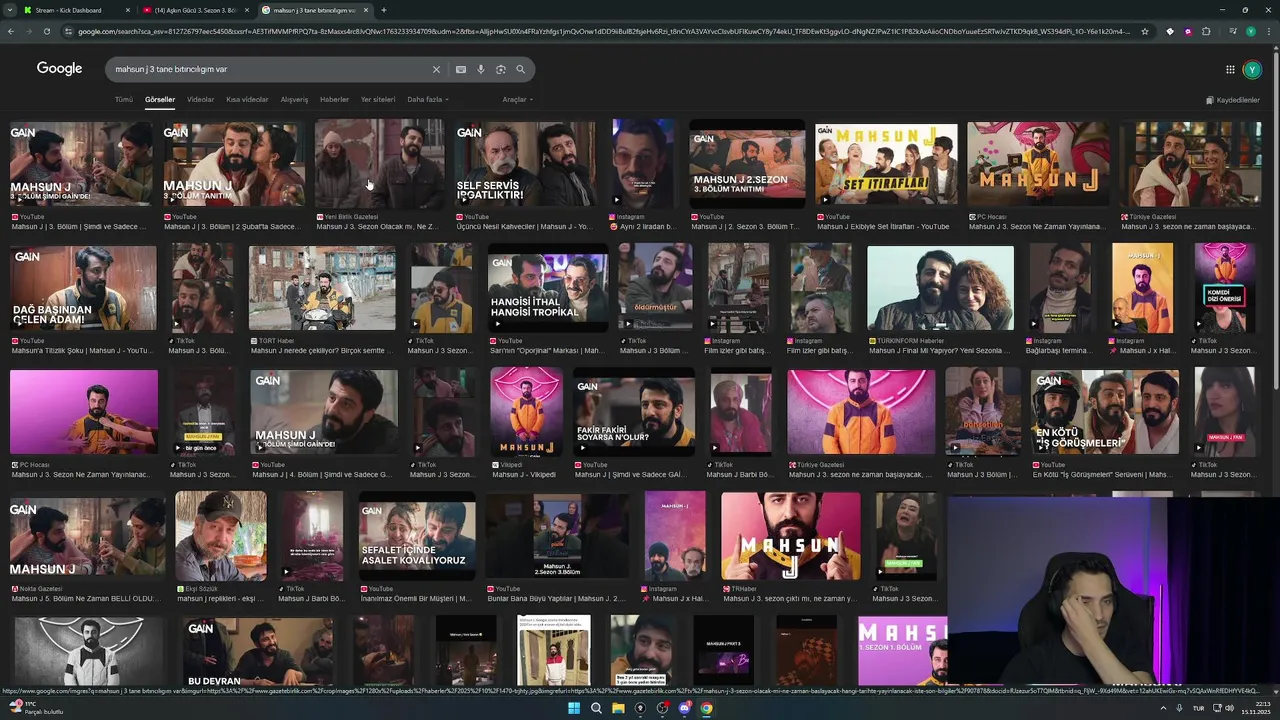Switch to the Kısa videolar tab
The width and height of the screenshot is (1280, 720).
[247, 100]
